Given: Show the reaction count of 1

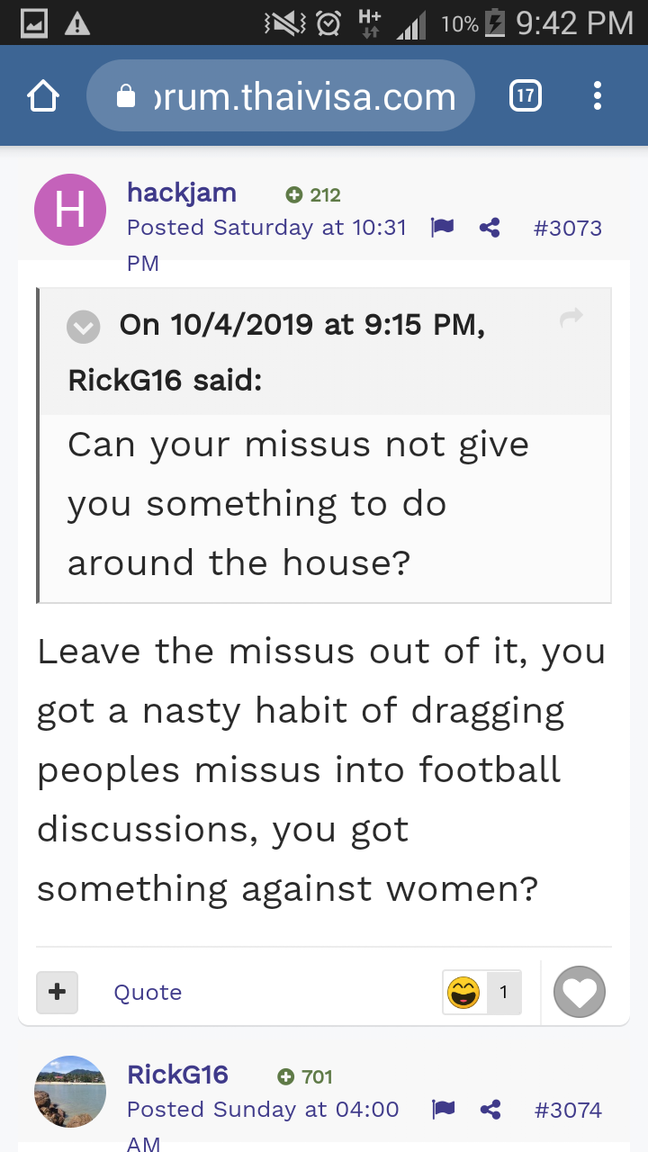Looking at the screenshot, I should (504, 993).
